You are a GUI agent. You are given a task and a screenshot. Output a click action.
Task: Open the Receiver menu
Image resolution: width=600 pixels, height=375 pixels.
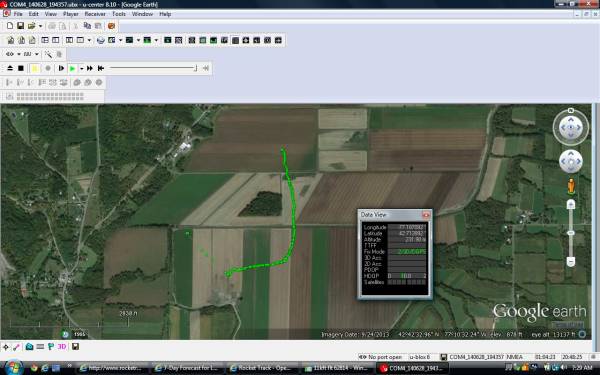click(x=95, y=14)
